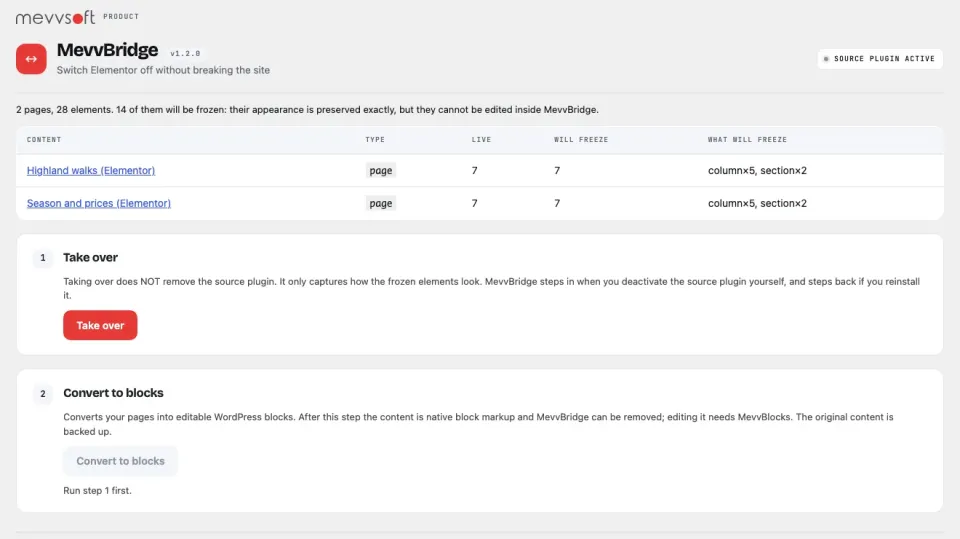Image resolution: width=960 pixels, height=539 pixels.
Task: Click the step 2 number badge
Action: pyautogui.click(x=43, y=394)
